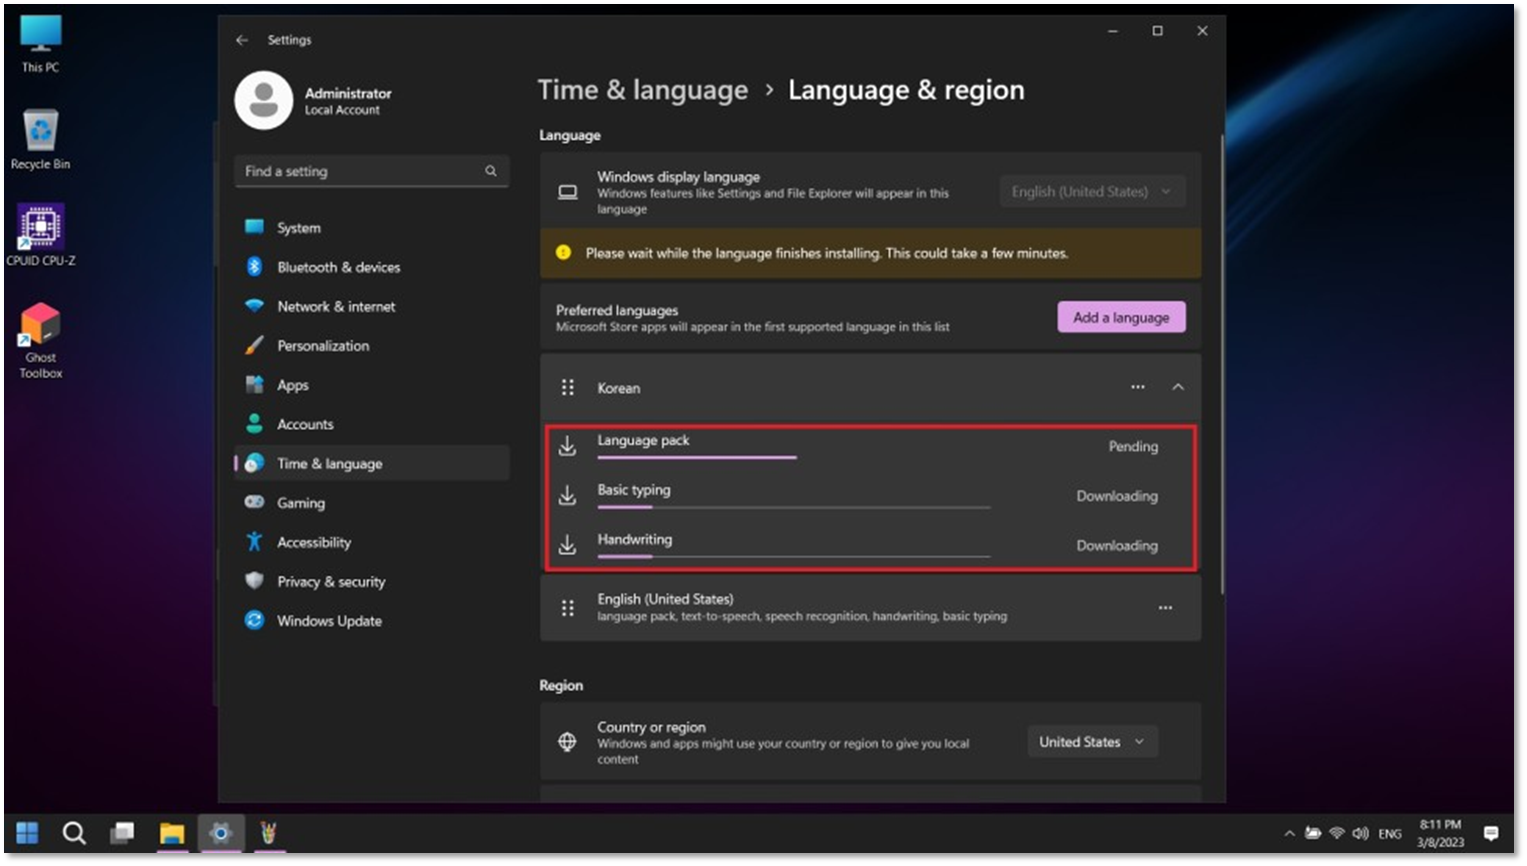Go to Network & internet settings

(x=372, y=306)
